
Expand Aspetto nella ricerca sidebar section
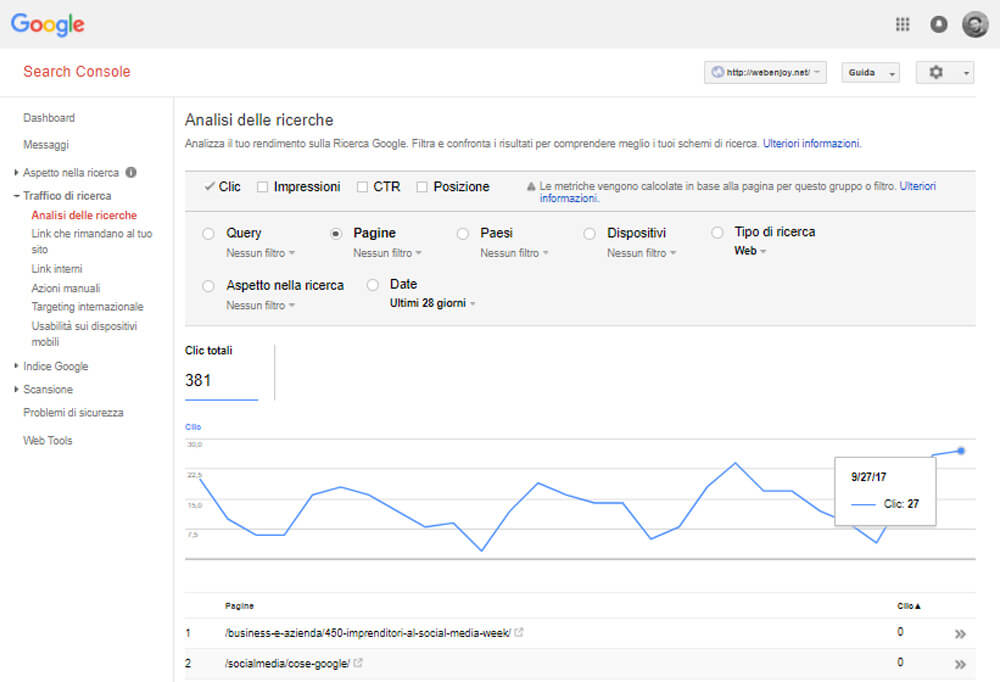tap(16, 172)
